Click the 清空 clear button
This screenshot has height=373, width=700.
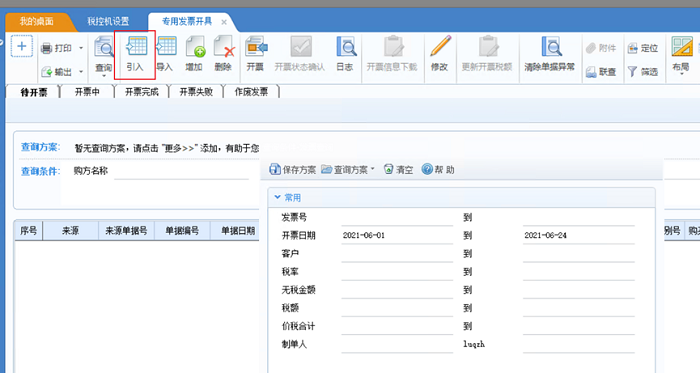point(398,170)
